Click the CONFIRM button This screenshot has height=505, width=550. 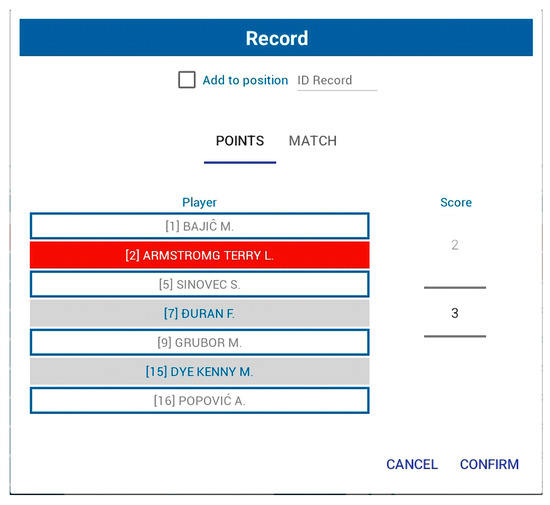tap(489, 464)
